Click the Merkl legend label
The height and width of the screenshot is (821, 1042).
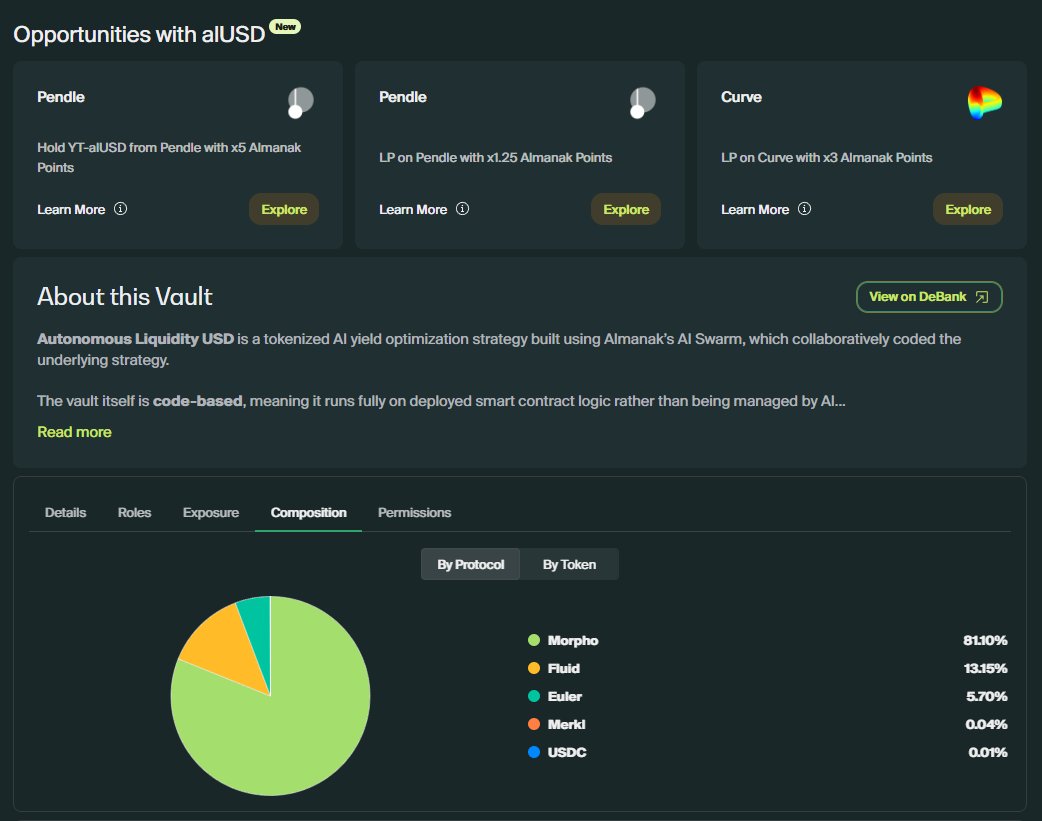pos(566,724)
